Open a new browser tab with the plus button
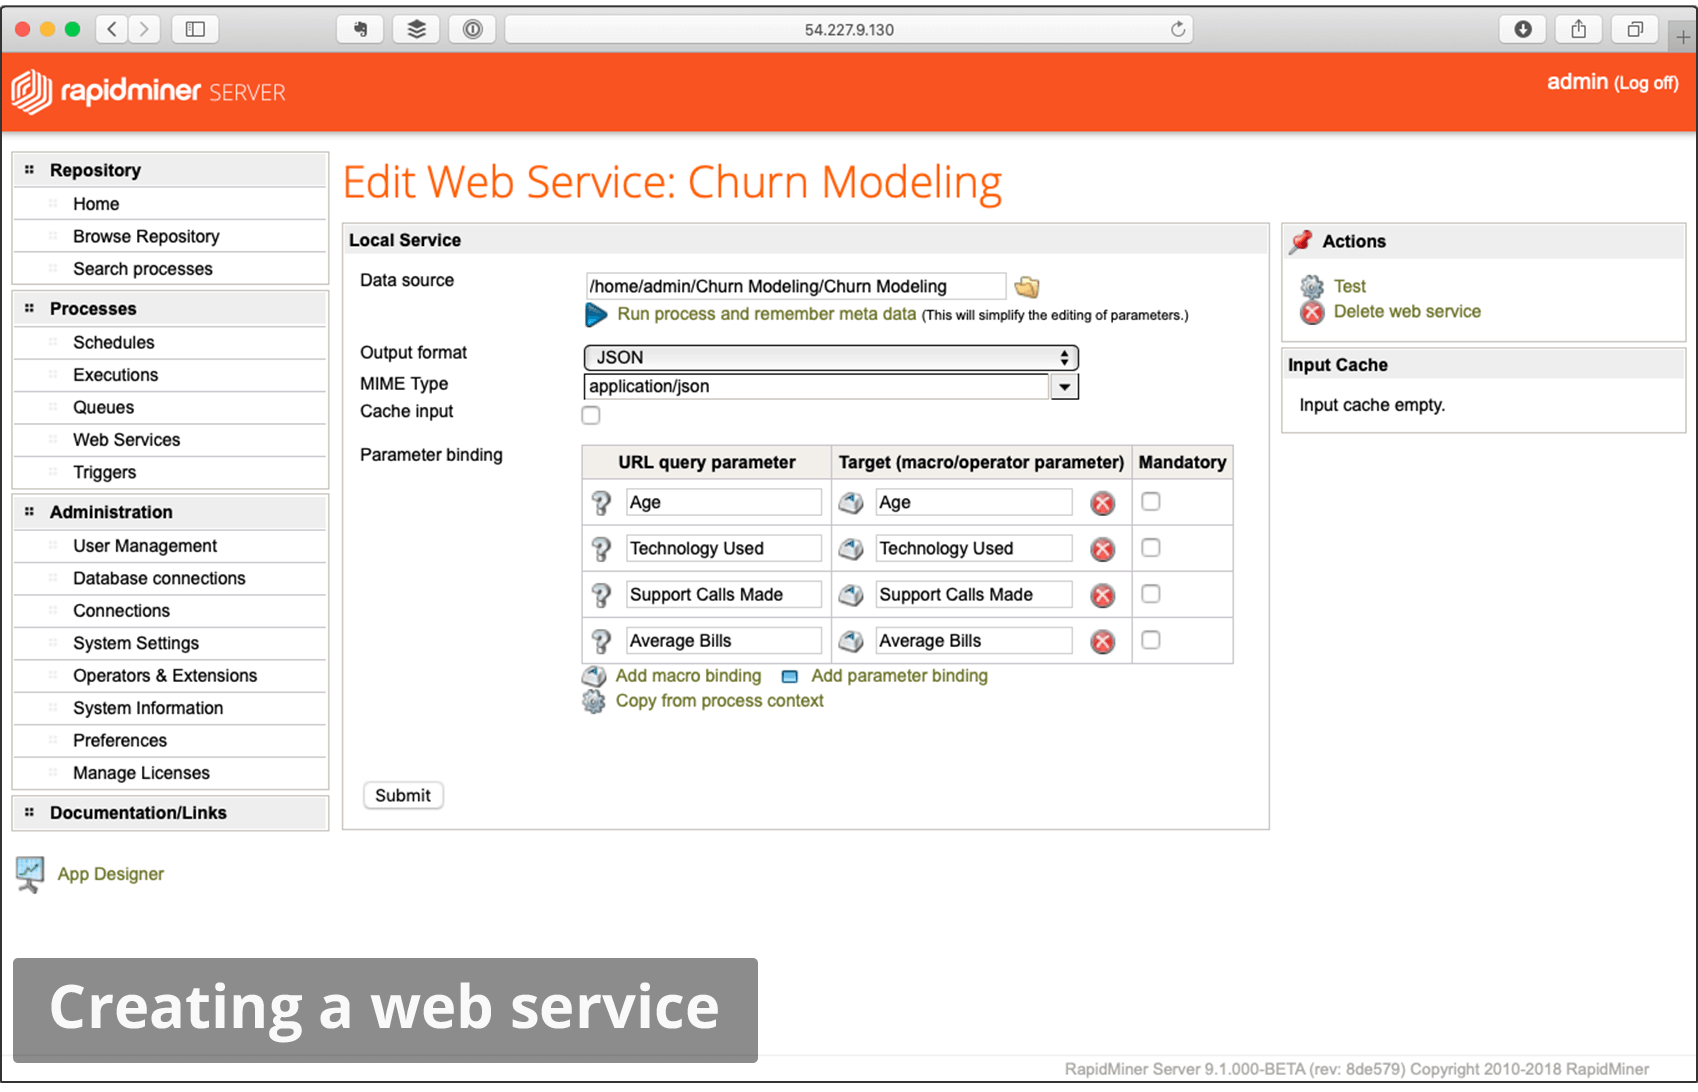1698x1092 pixels. [1683, 36]
